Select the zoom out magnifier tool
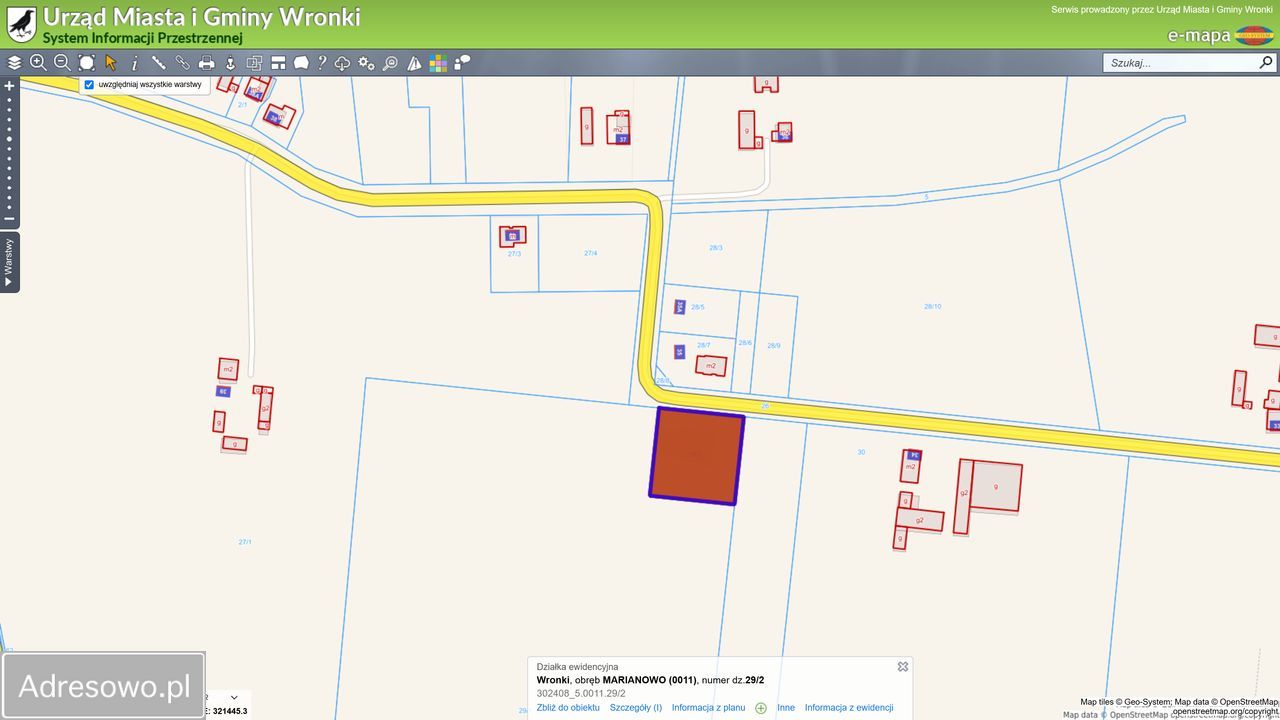This screenshot has height=720, width=1280. 62,63
